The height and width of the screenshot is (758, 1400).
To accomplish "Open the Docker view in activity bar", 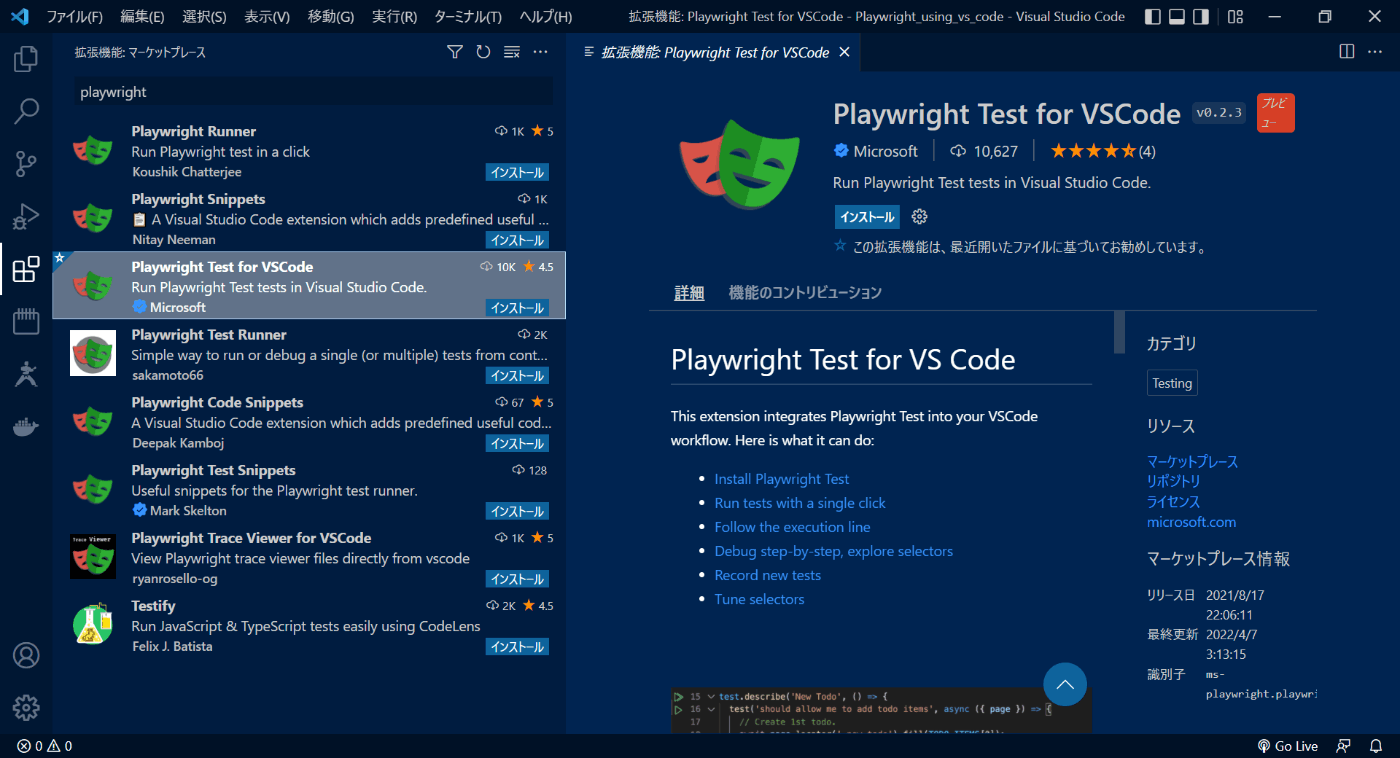I will click(x=26, y=427).
